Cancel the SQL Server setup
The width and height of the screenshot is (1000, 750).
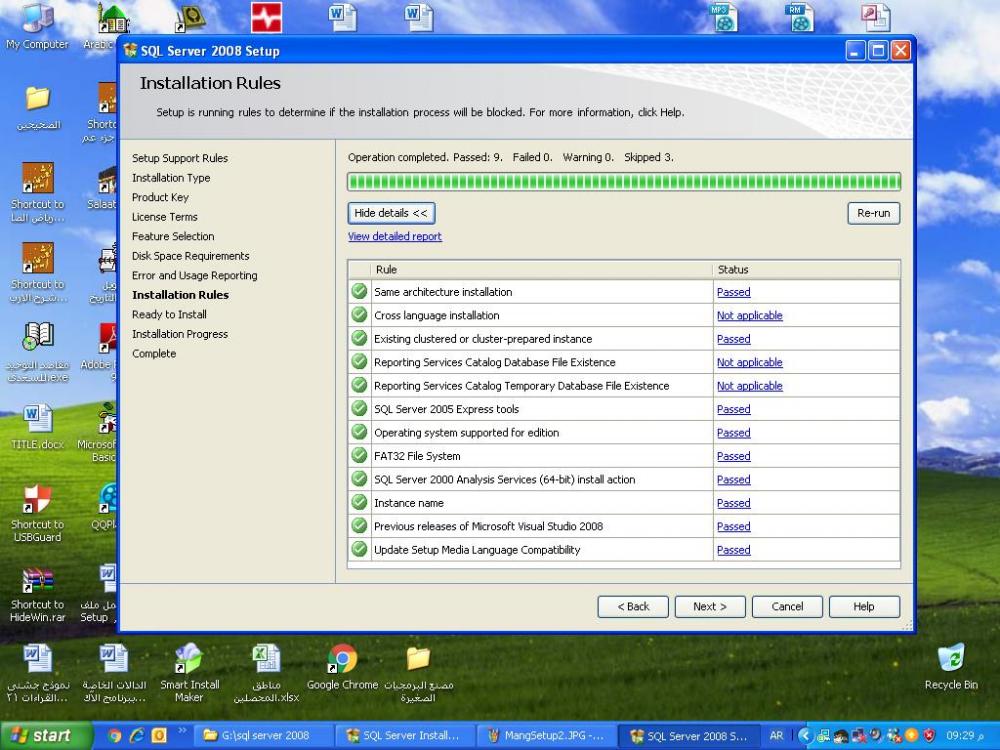[x=787, y=607]
